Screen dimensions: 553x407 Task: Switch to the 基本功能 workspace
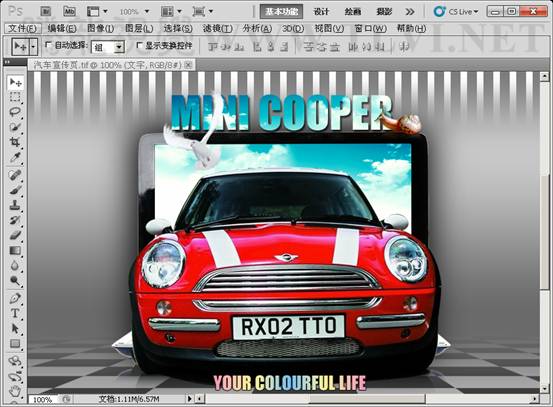click(x=282, y=12)
